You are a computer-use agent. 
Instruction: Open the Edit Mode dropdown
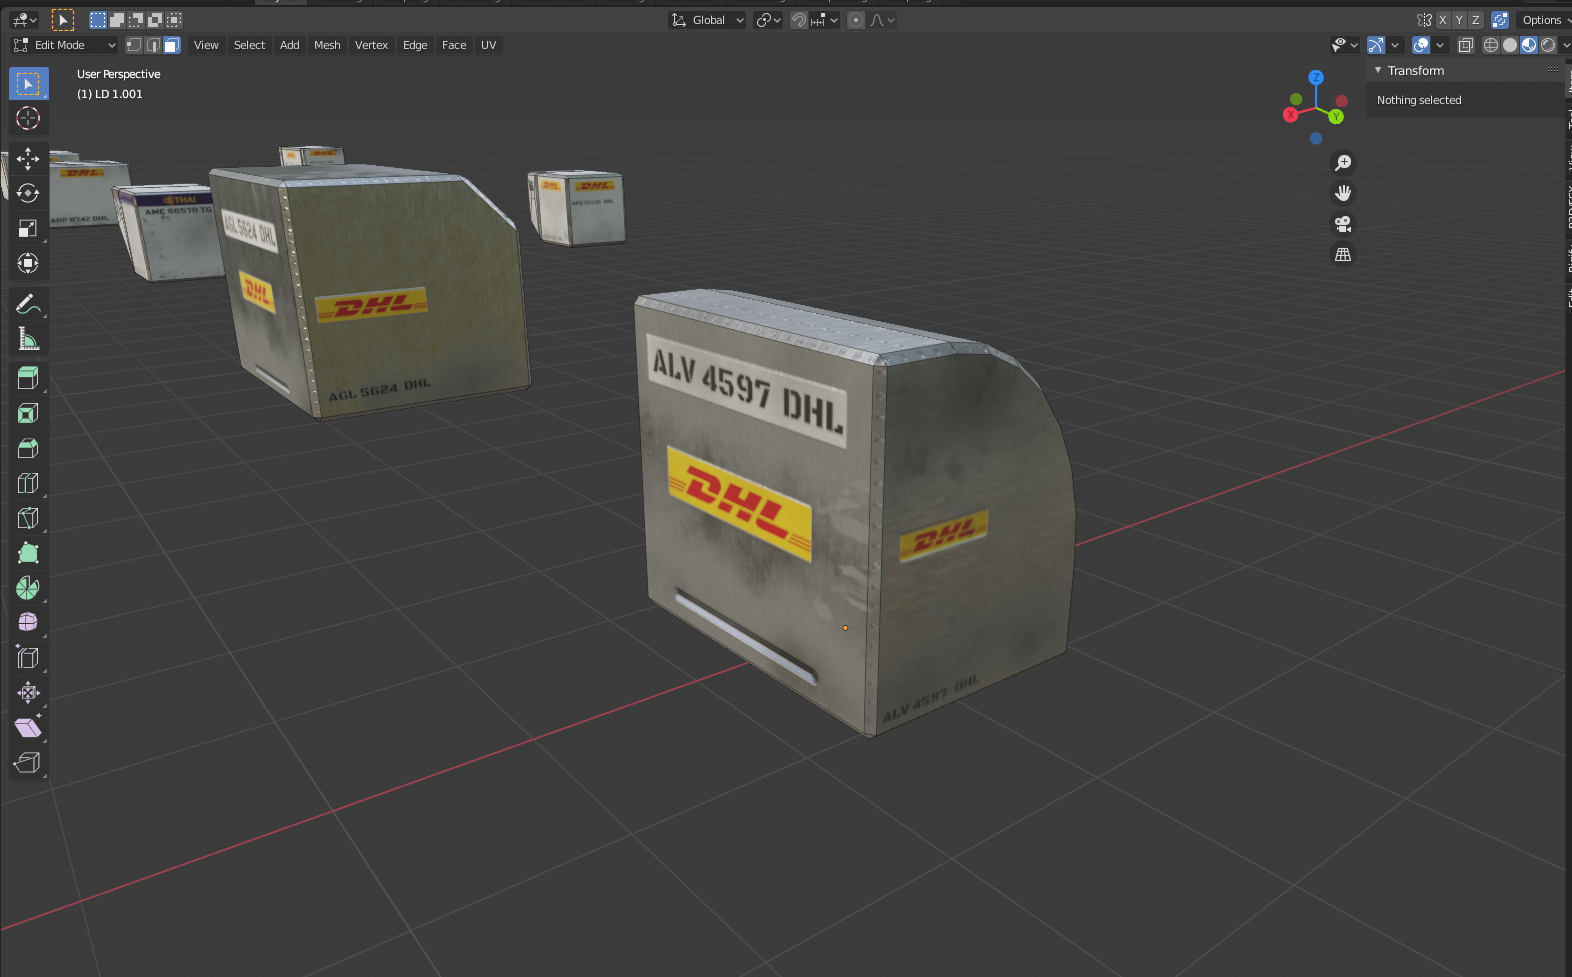(x=65, y=45)
